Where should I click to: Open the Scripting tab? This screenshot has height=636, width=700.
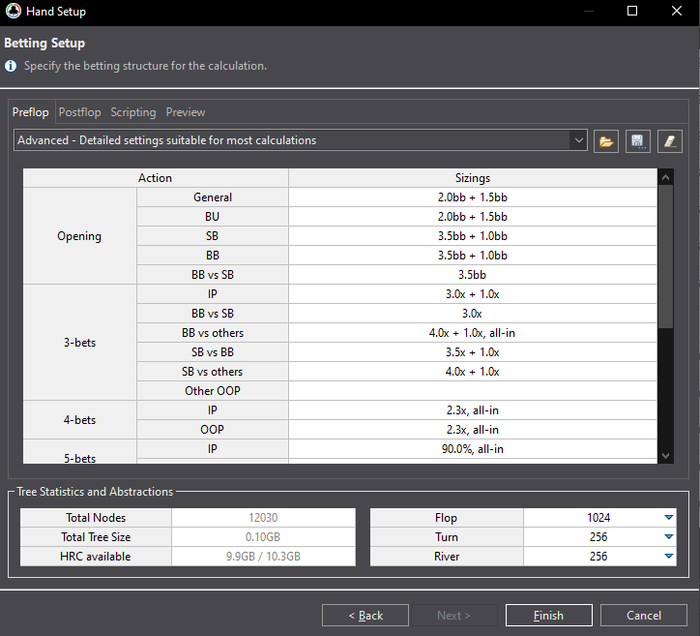pos(133,113)
